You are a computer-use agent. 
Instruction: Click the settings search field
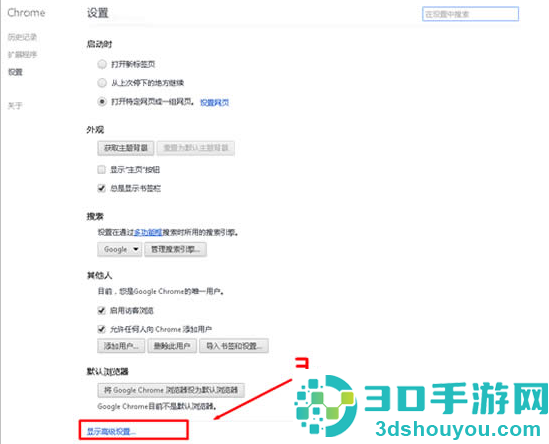tap(470, 14)
